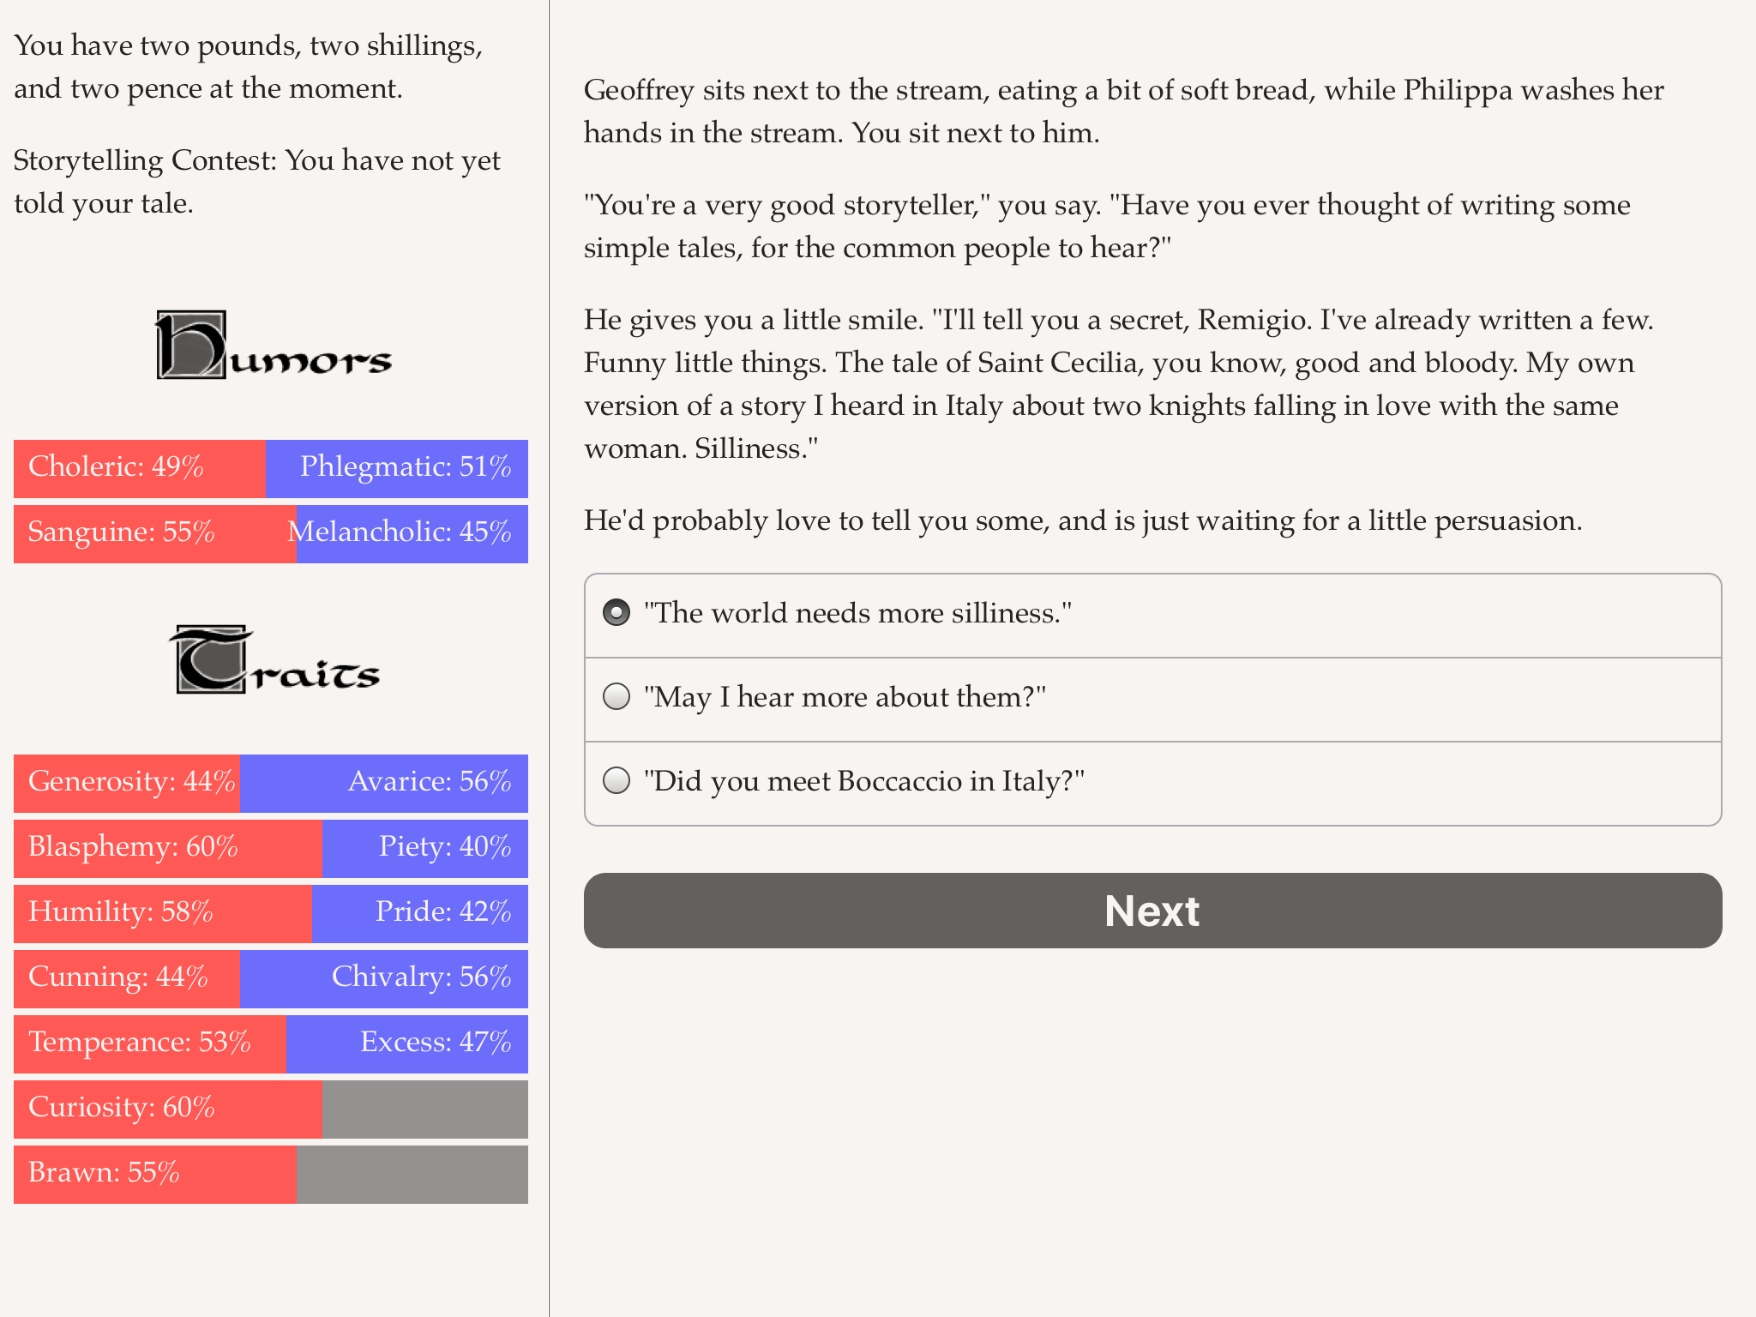Click the Piety 40% bar segment
Viewport: 1756px width, 1317px height.
tap(425, 848)
